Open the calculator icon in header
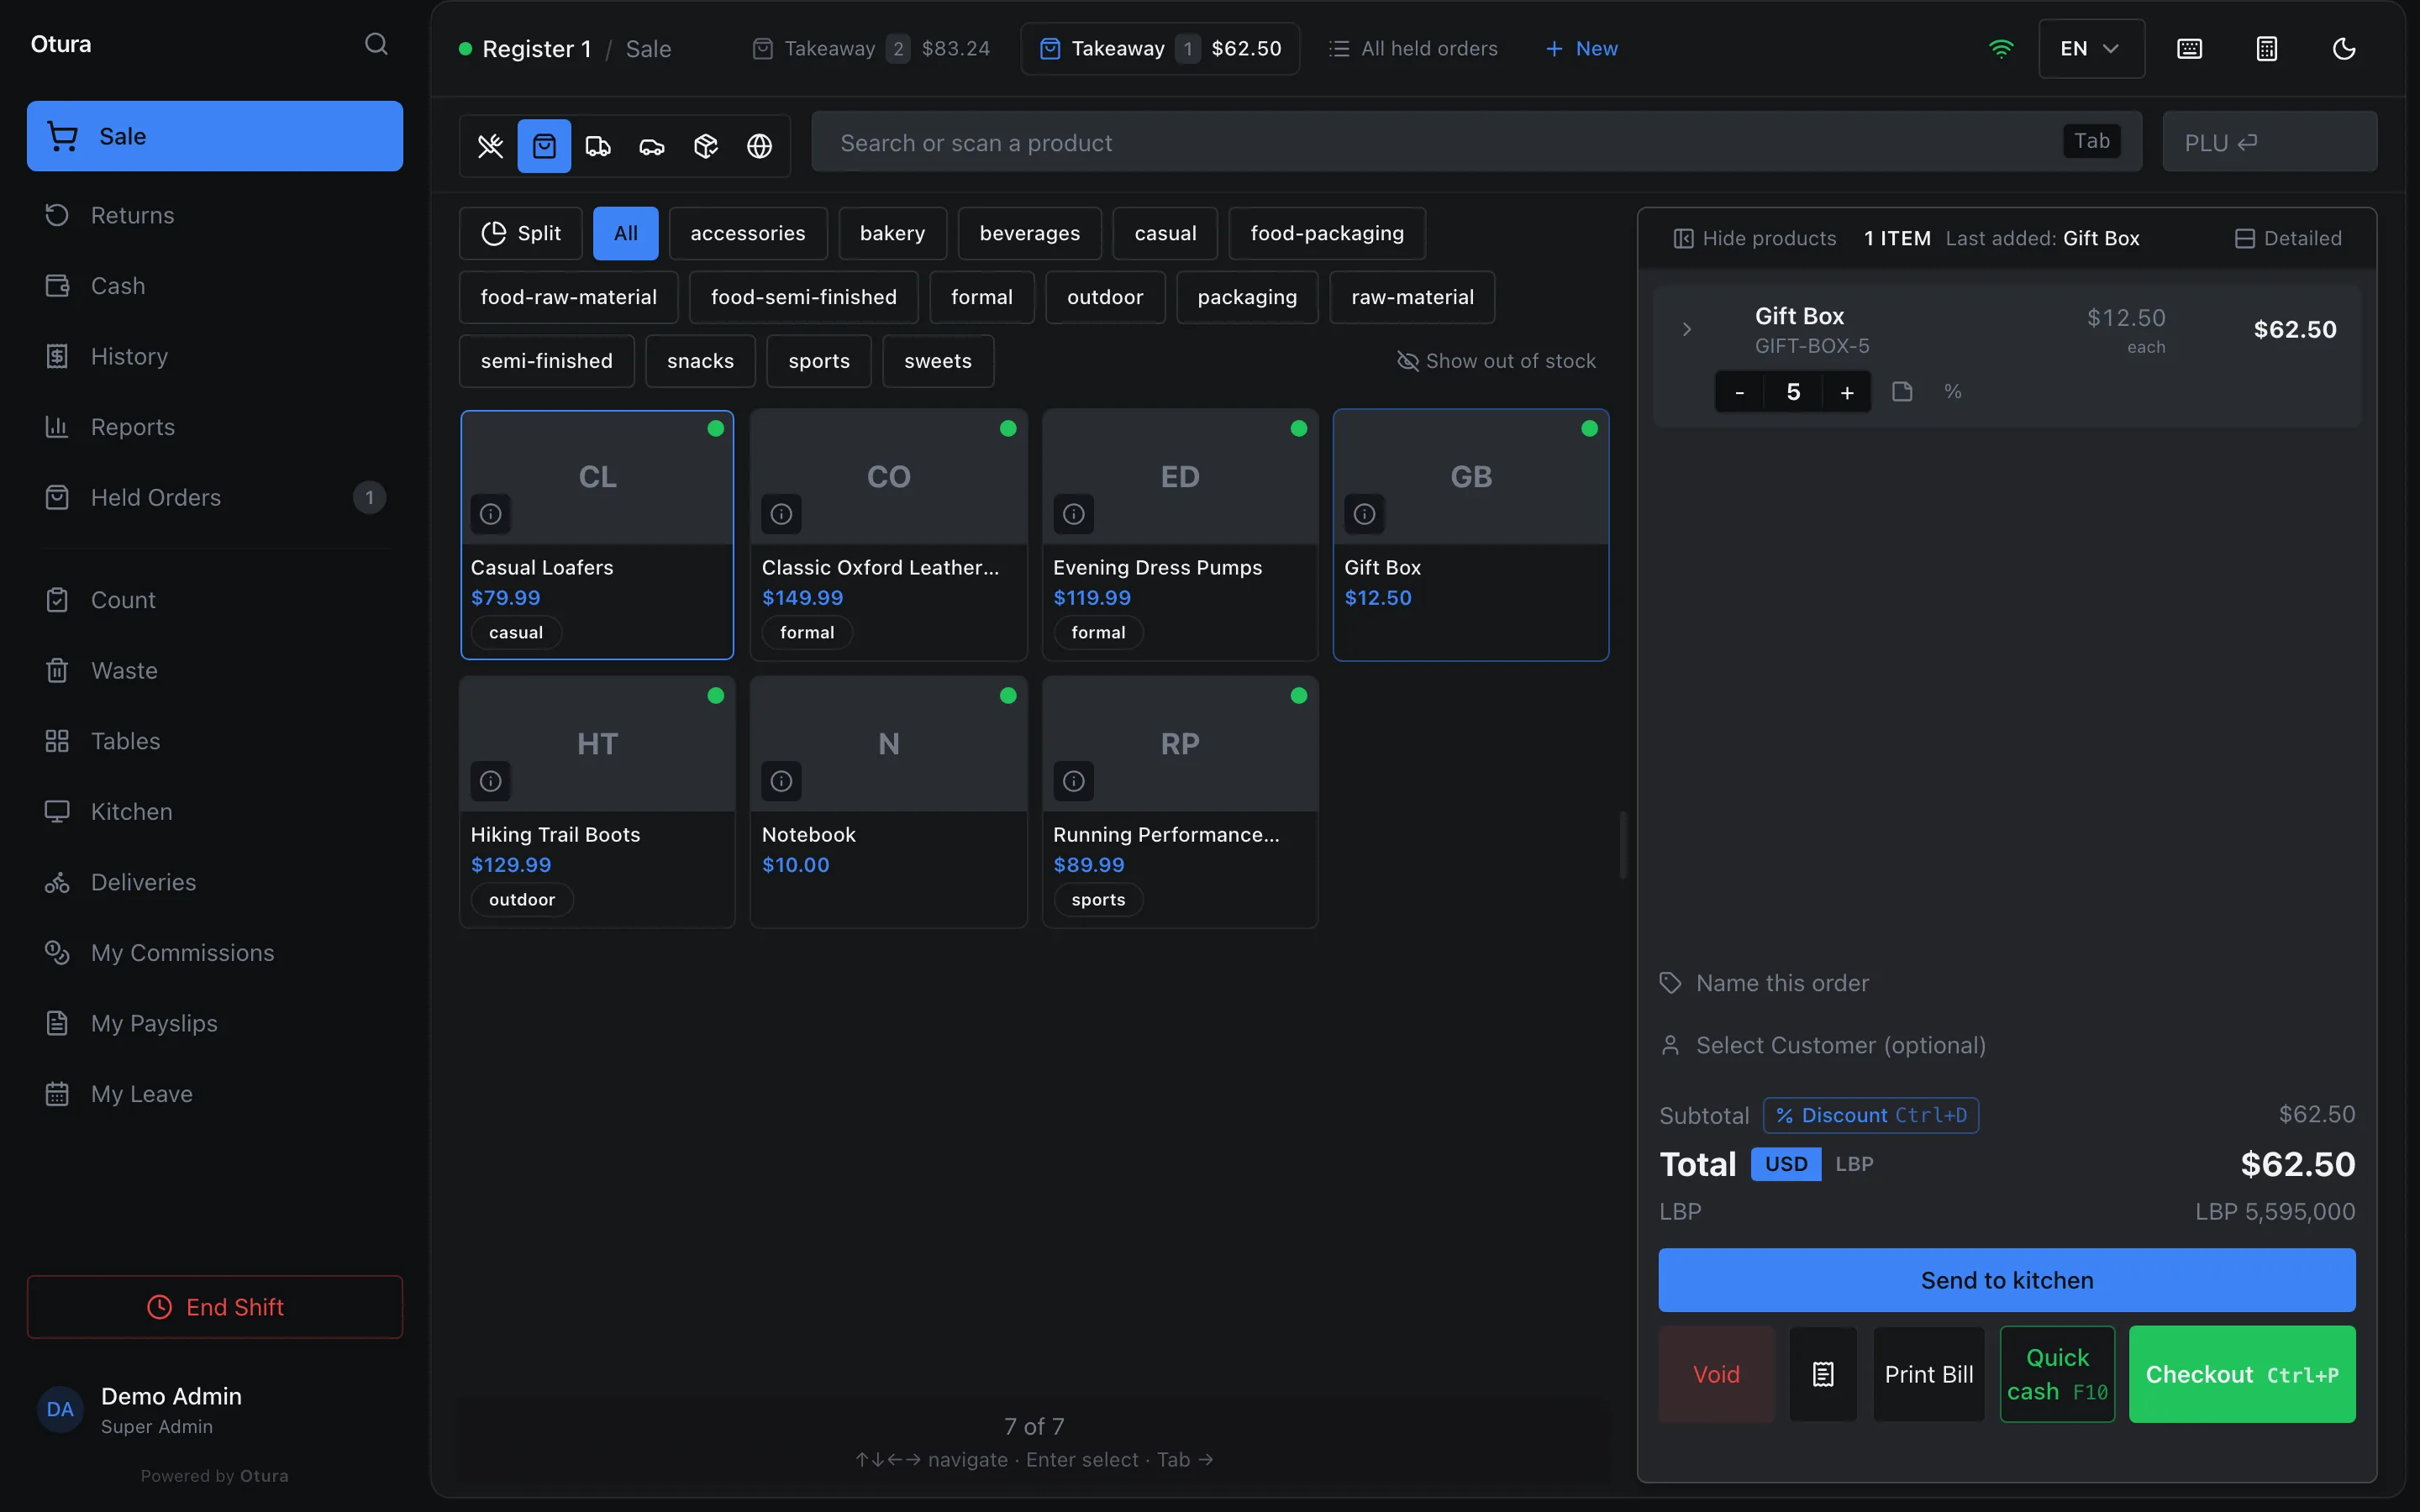Image resolution: width=2420 pixels, height=1512 pixels. [2267, 49]
